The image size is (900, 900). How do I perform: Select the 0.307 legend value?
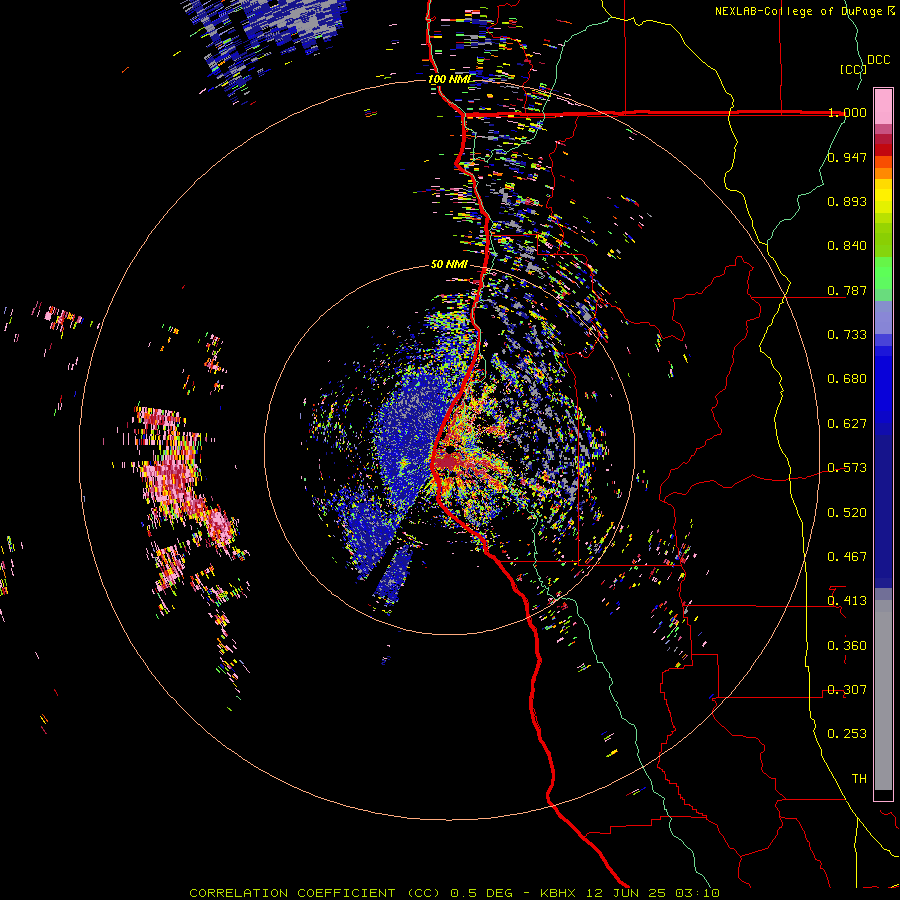pos(847,690)
